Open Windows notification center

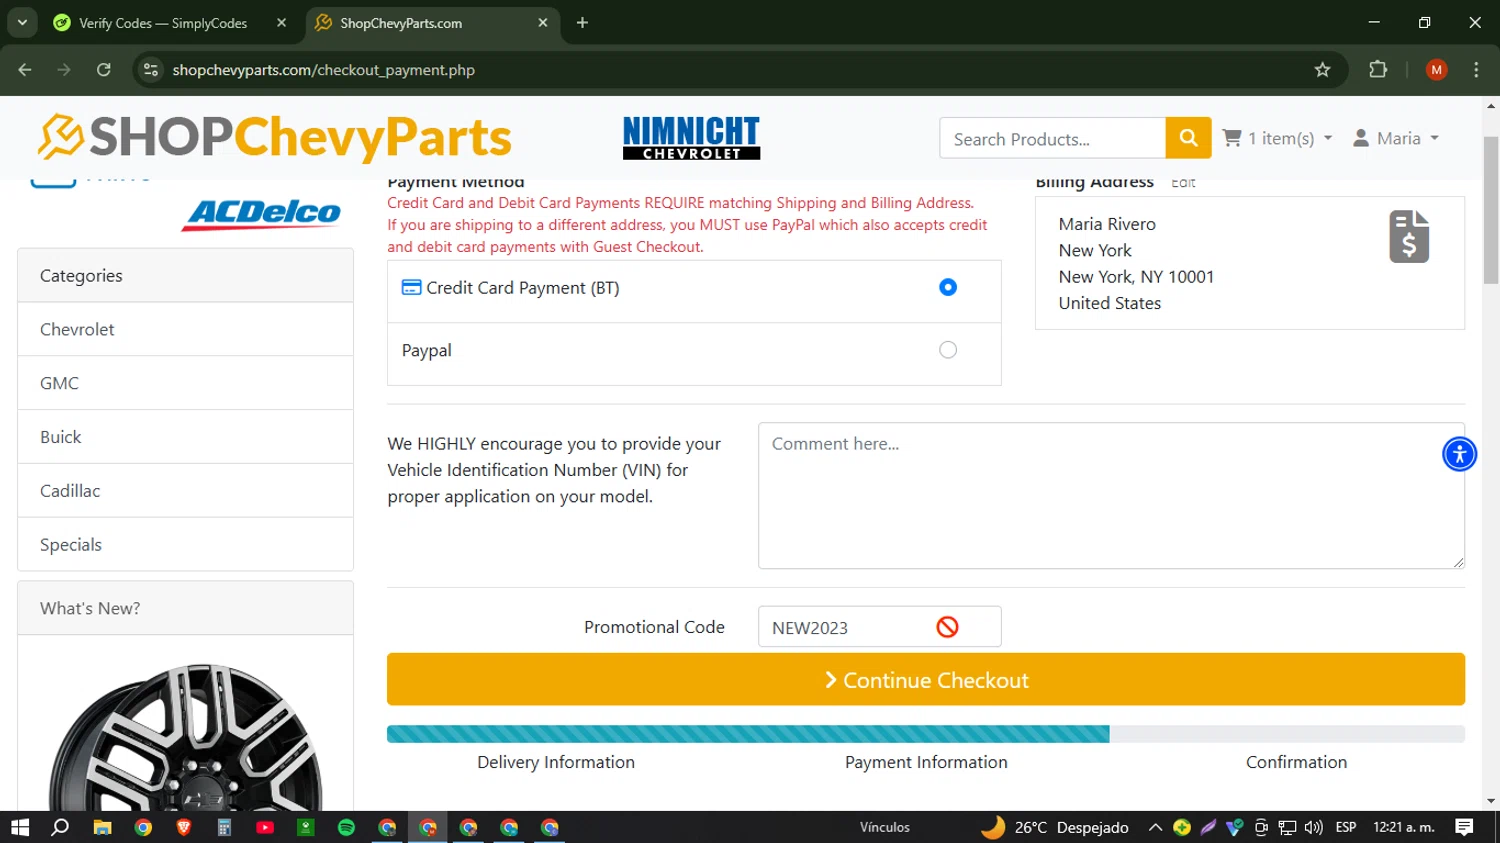(x=1464, y=827)
